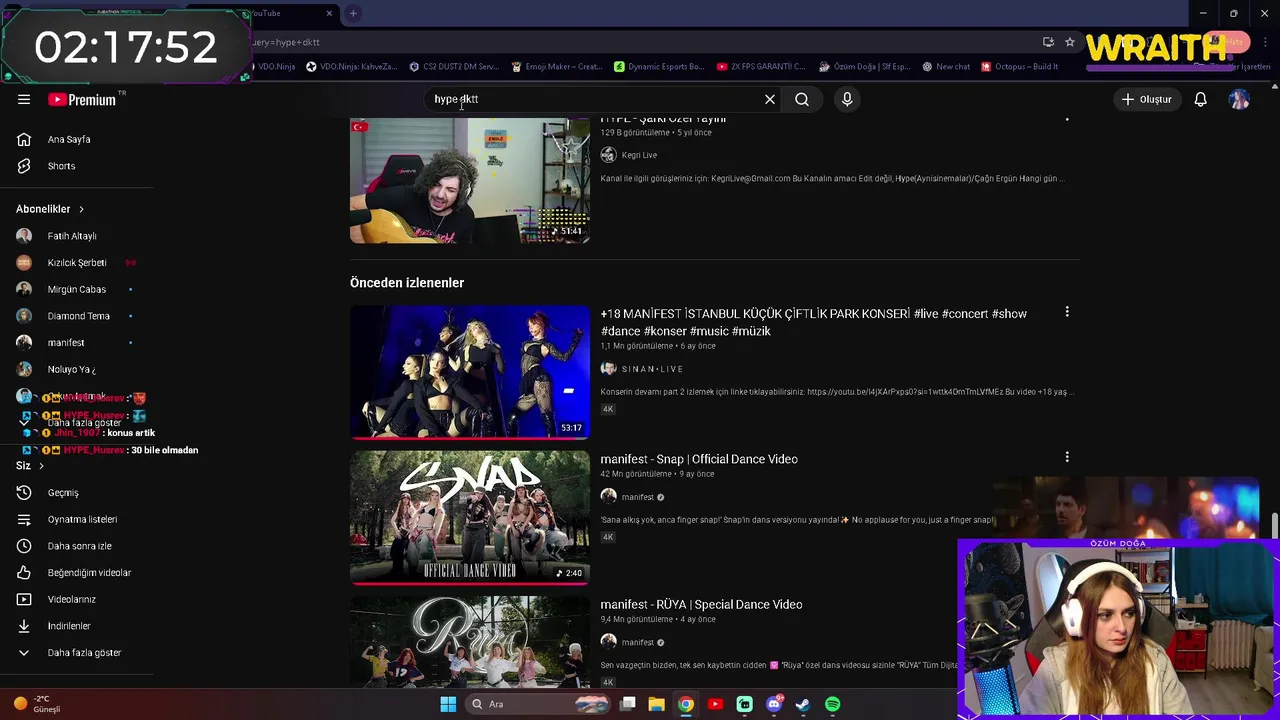
Task: Open Spotify from the taskbar
Action: (x=832, y=704)
